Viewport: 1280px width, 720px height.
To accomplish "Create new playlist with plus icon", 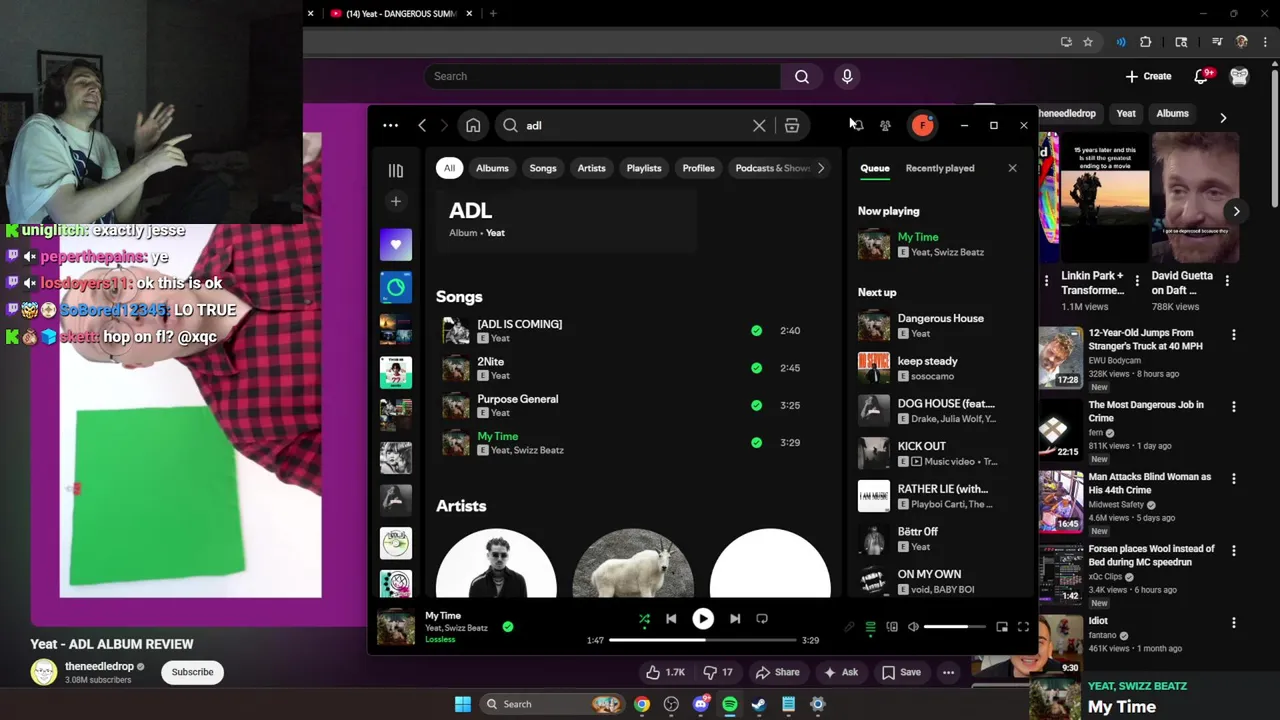I will [396, 202].
